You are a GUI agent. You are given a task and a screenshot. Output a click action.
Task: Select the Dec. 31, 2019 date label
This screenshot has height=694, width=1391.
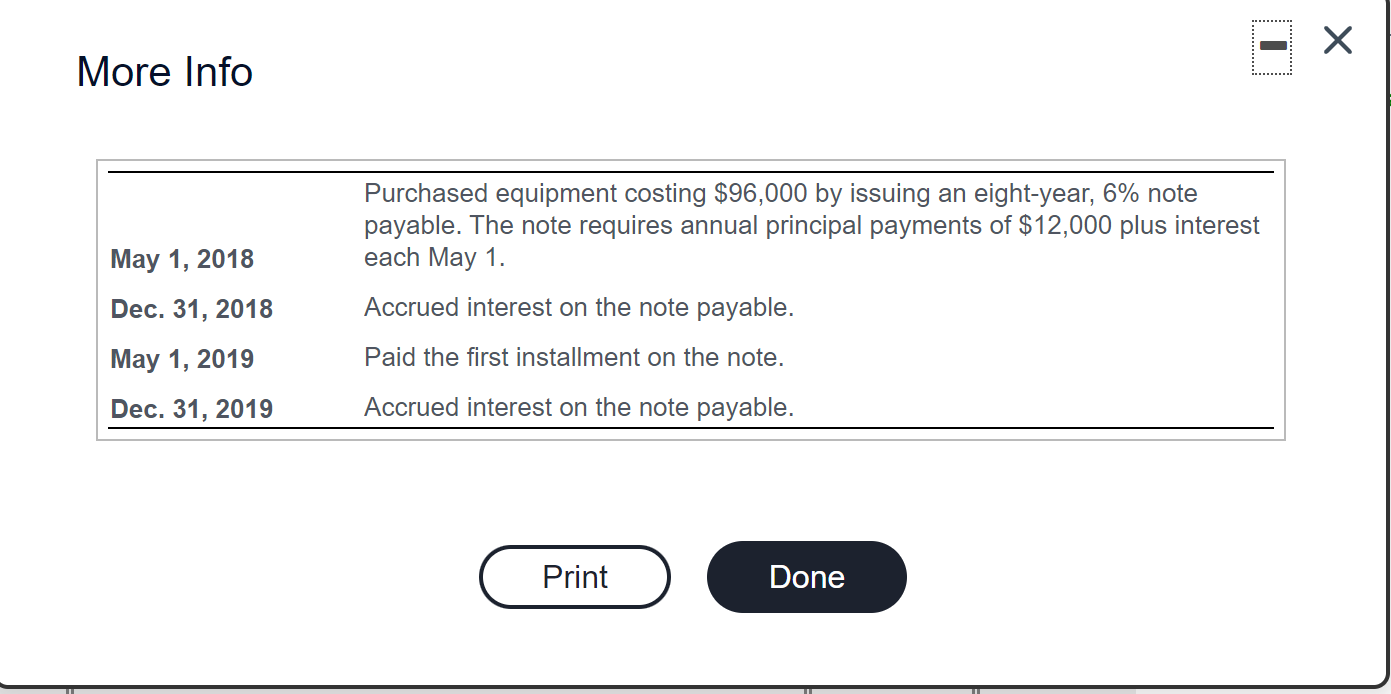pos(191,408)
